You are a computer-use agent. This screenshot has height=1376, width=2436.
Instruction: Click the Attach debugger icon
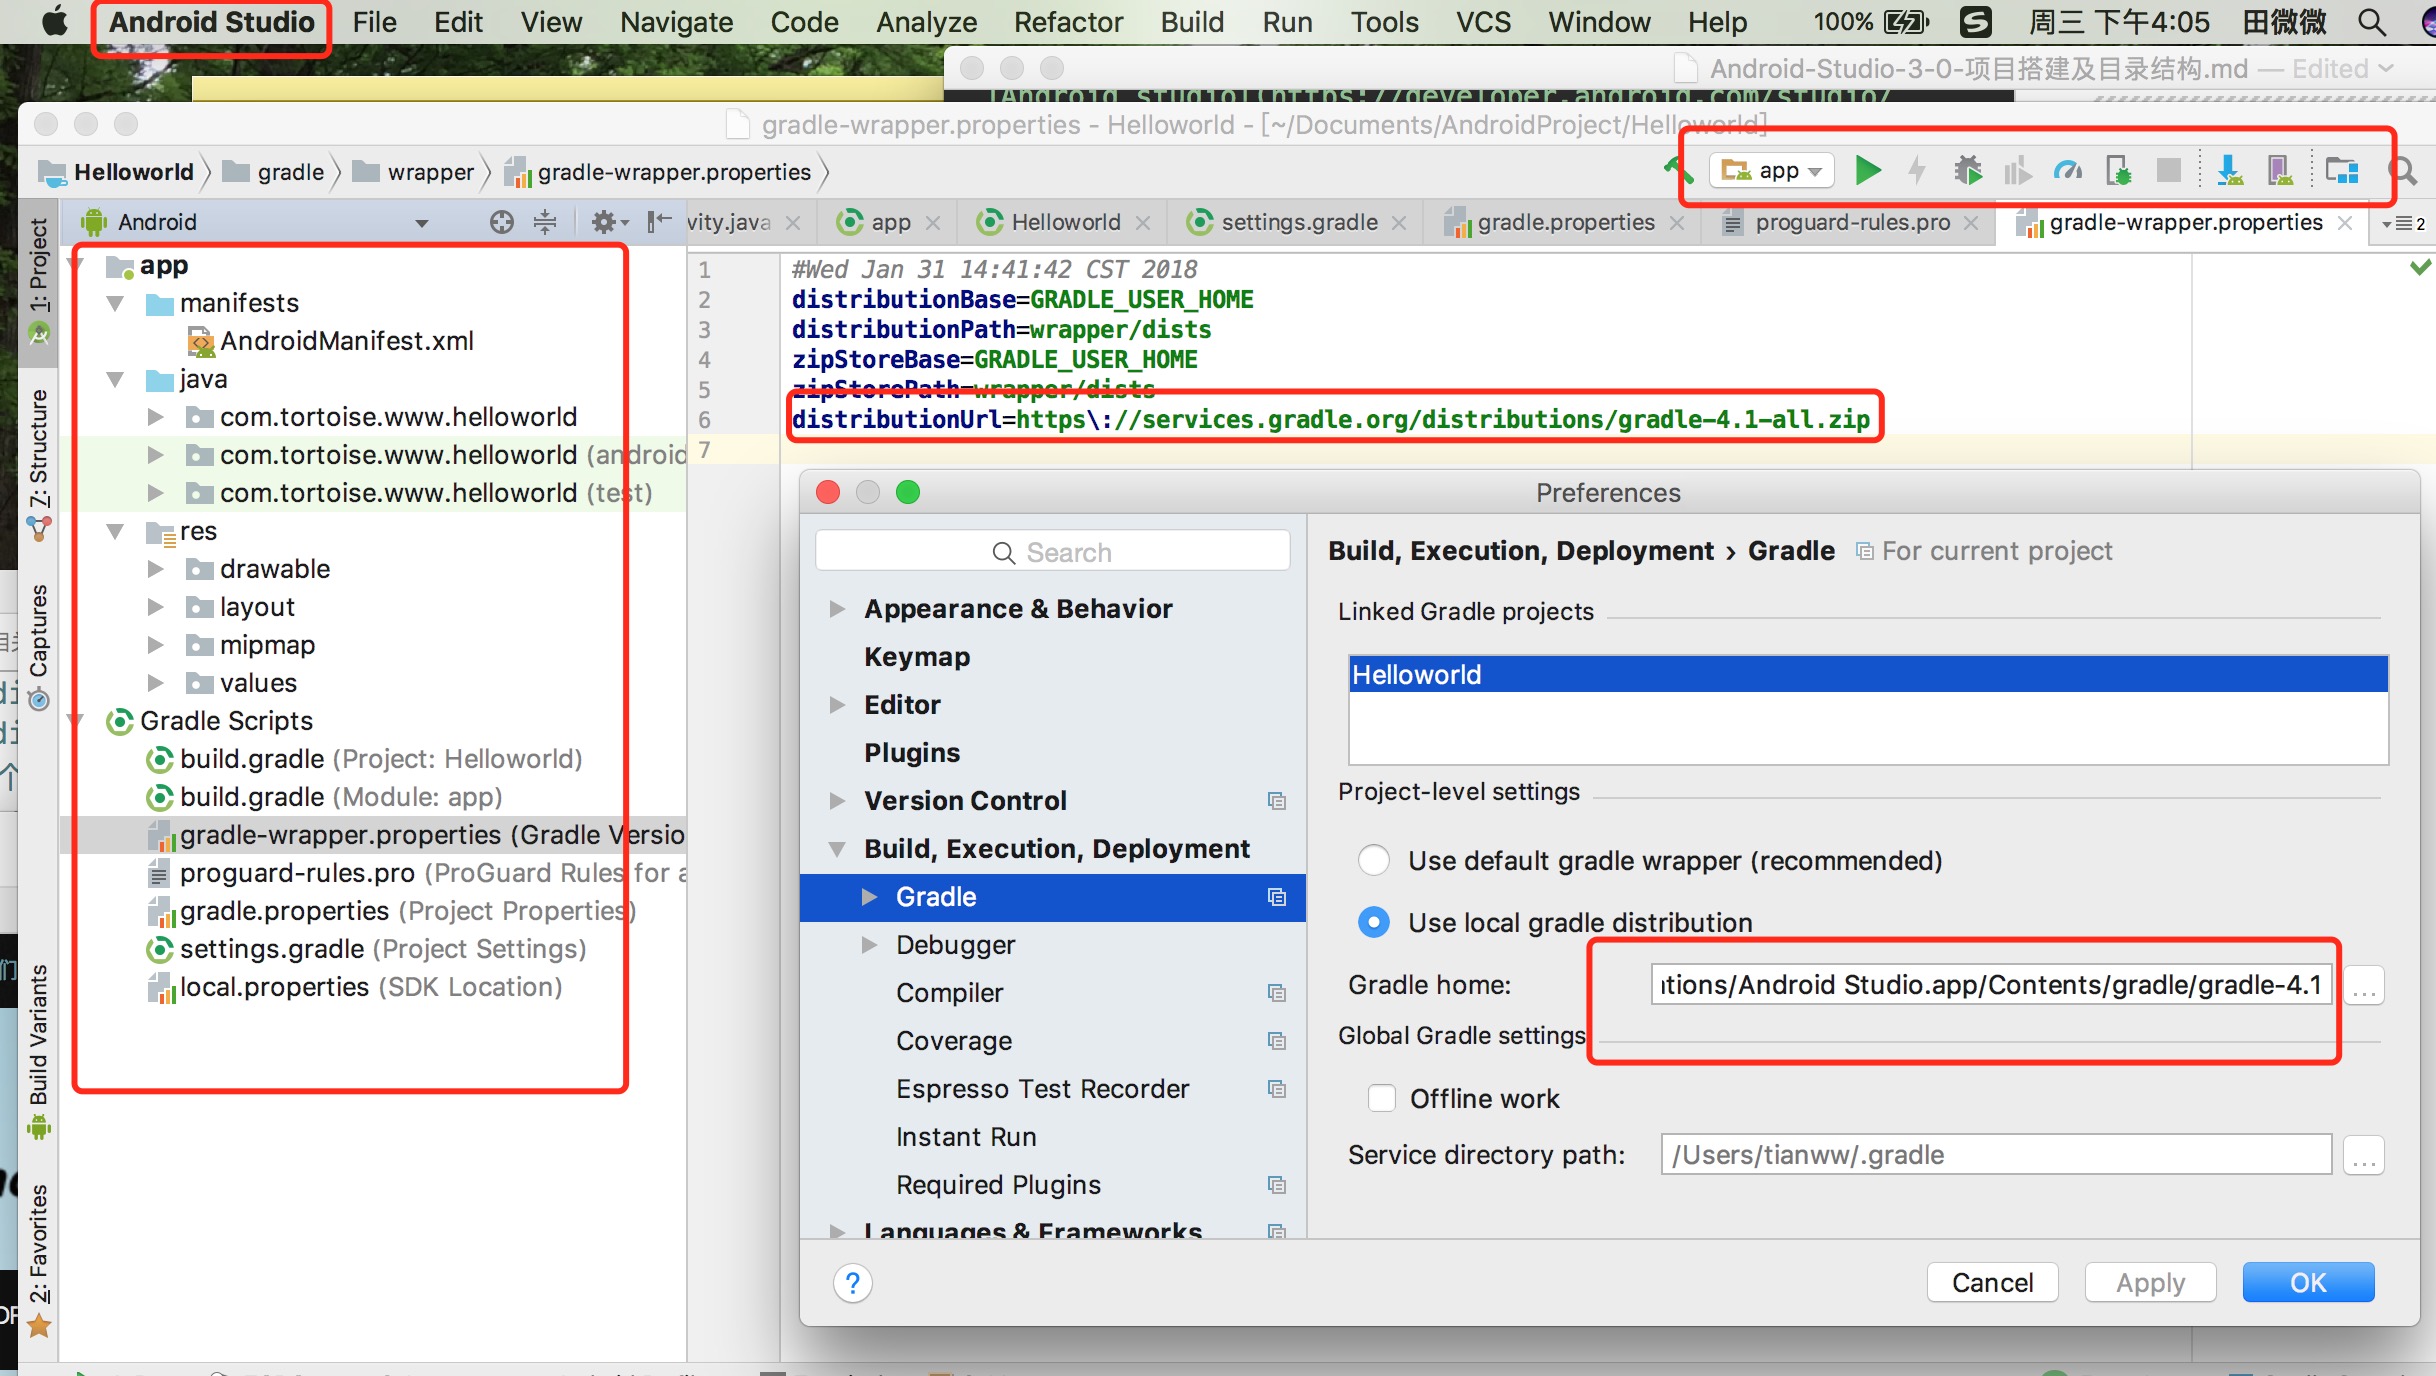click(x=2116, y=167)
